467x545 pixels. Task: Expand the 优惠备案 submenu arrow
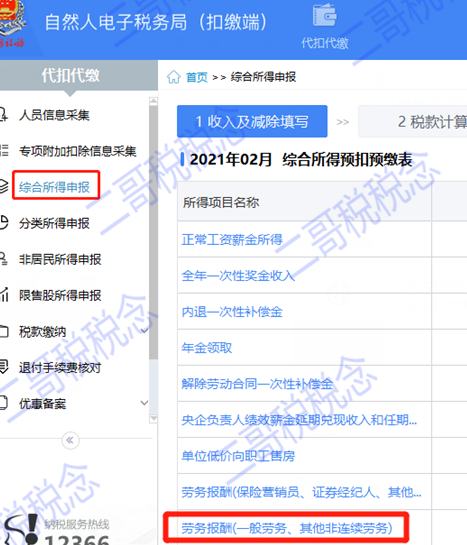pos(144,403)
